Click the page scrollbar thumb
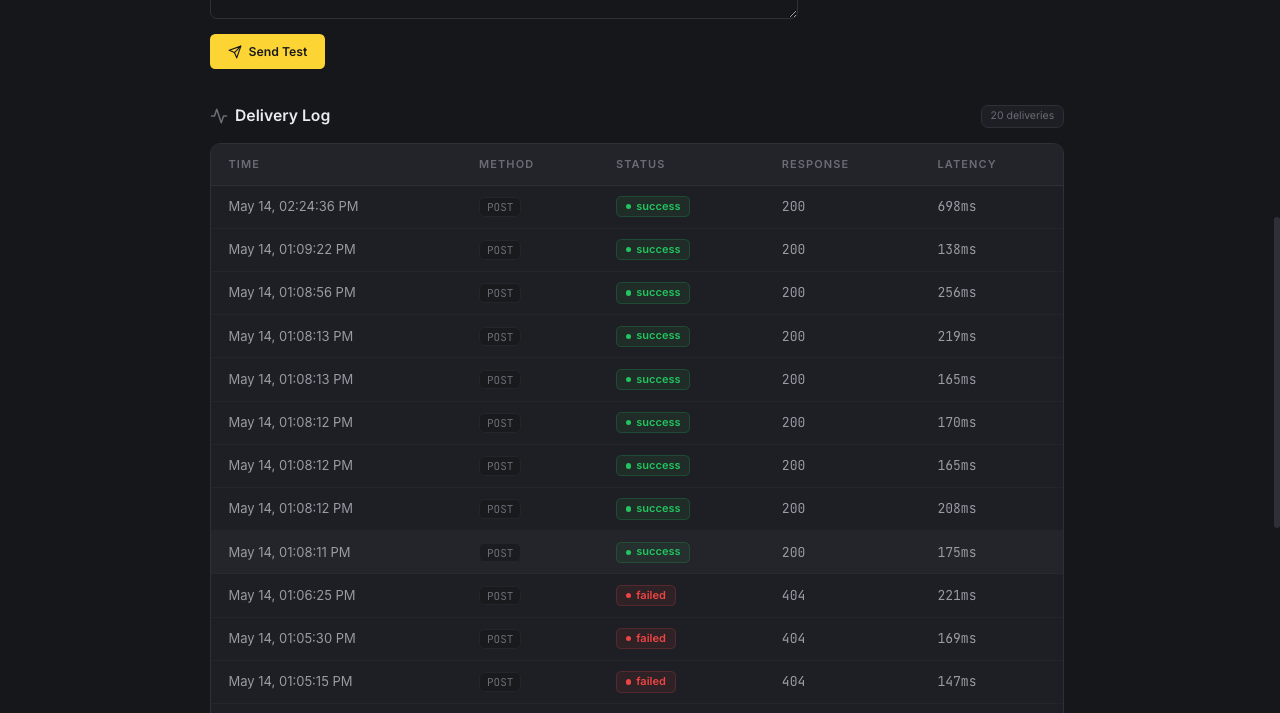The height and width of the screenshot is (713, 1280). tap(1276, 372)
